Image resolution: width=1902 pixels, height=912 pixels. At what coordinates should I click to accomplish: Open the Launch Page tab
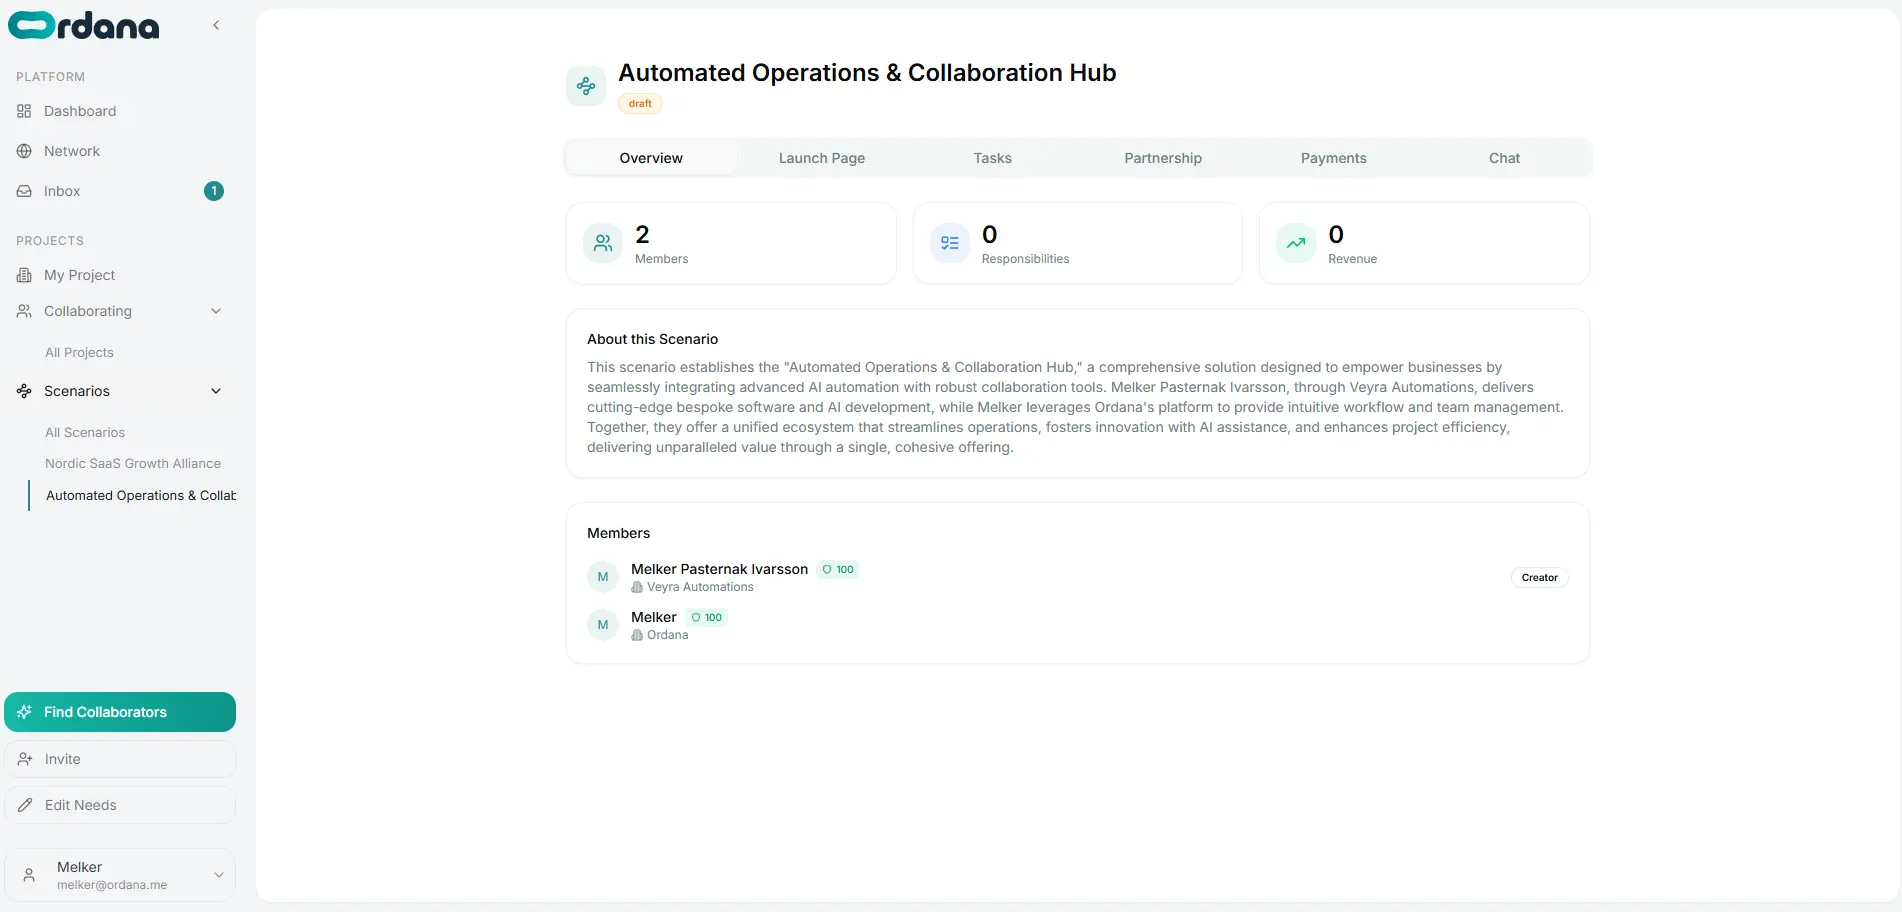point(822,158)
